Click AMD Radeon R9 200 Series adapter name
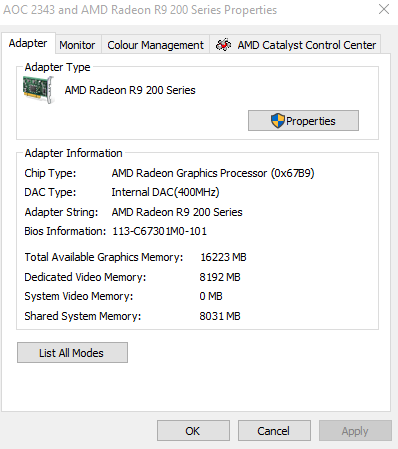This screenshot has width=398, height=449. pyautogui.click(x=130, y=90)
